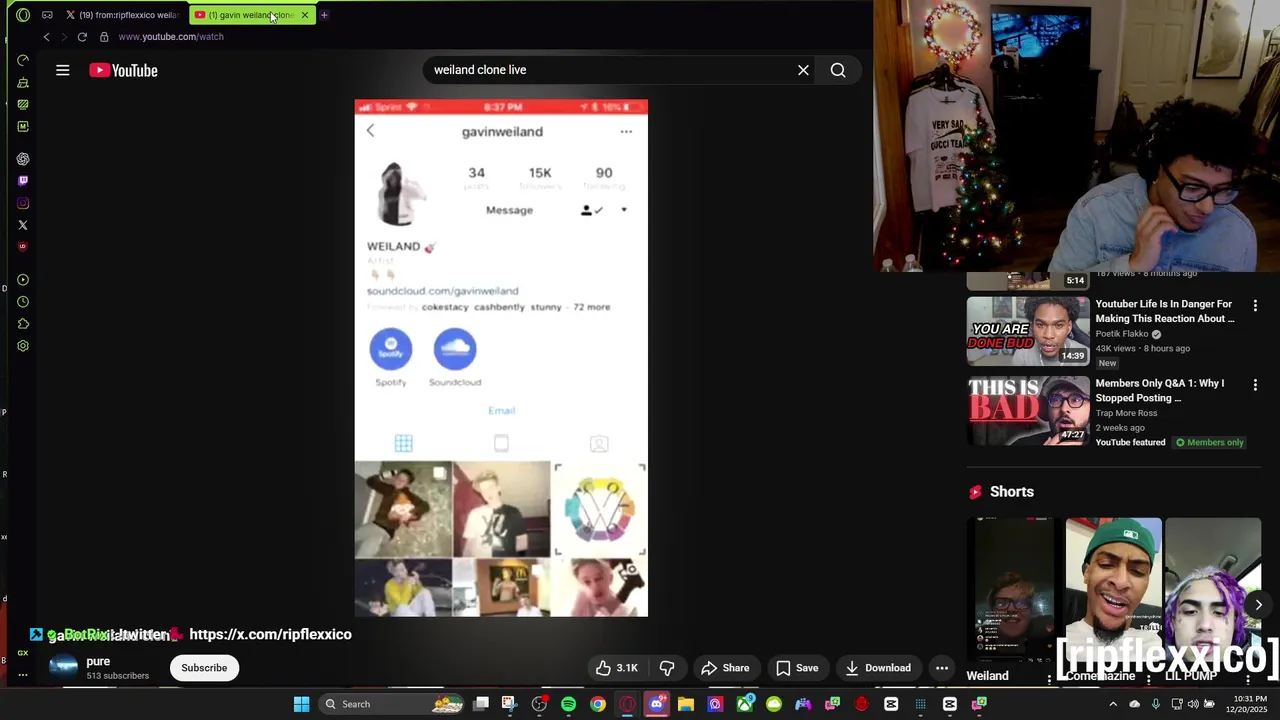Open the player icon in Opera sidebar
The height and width of the screenshot is (720, 1280).
[23, 280]
